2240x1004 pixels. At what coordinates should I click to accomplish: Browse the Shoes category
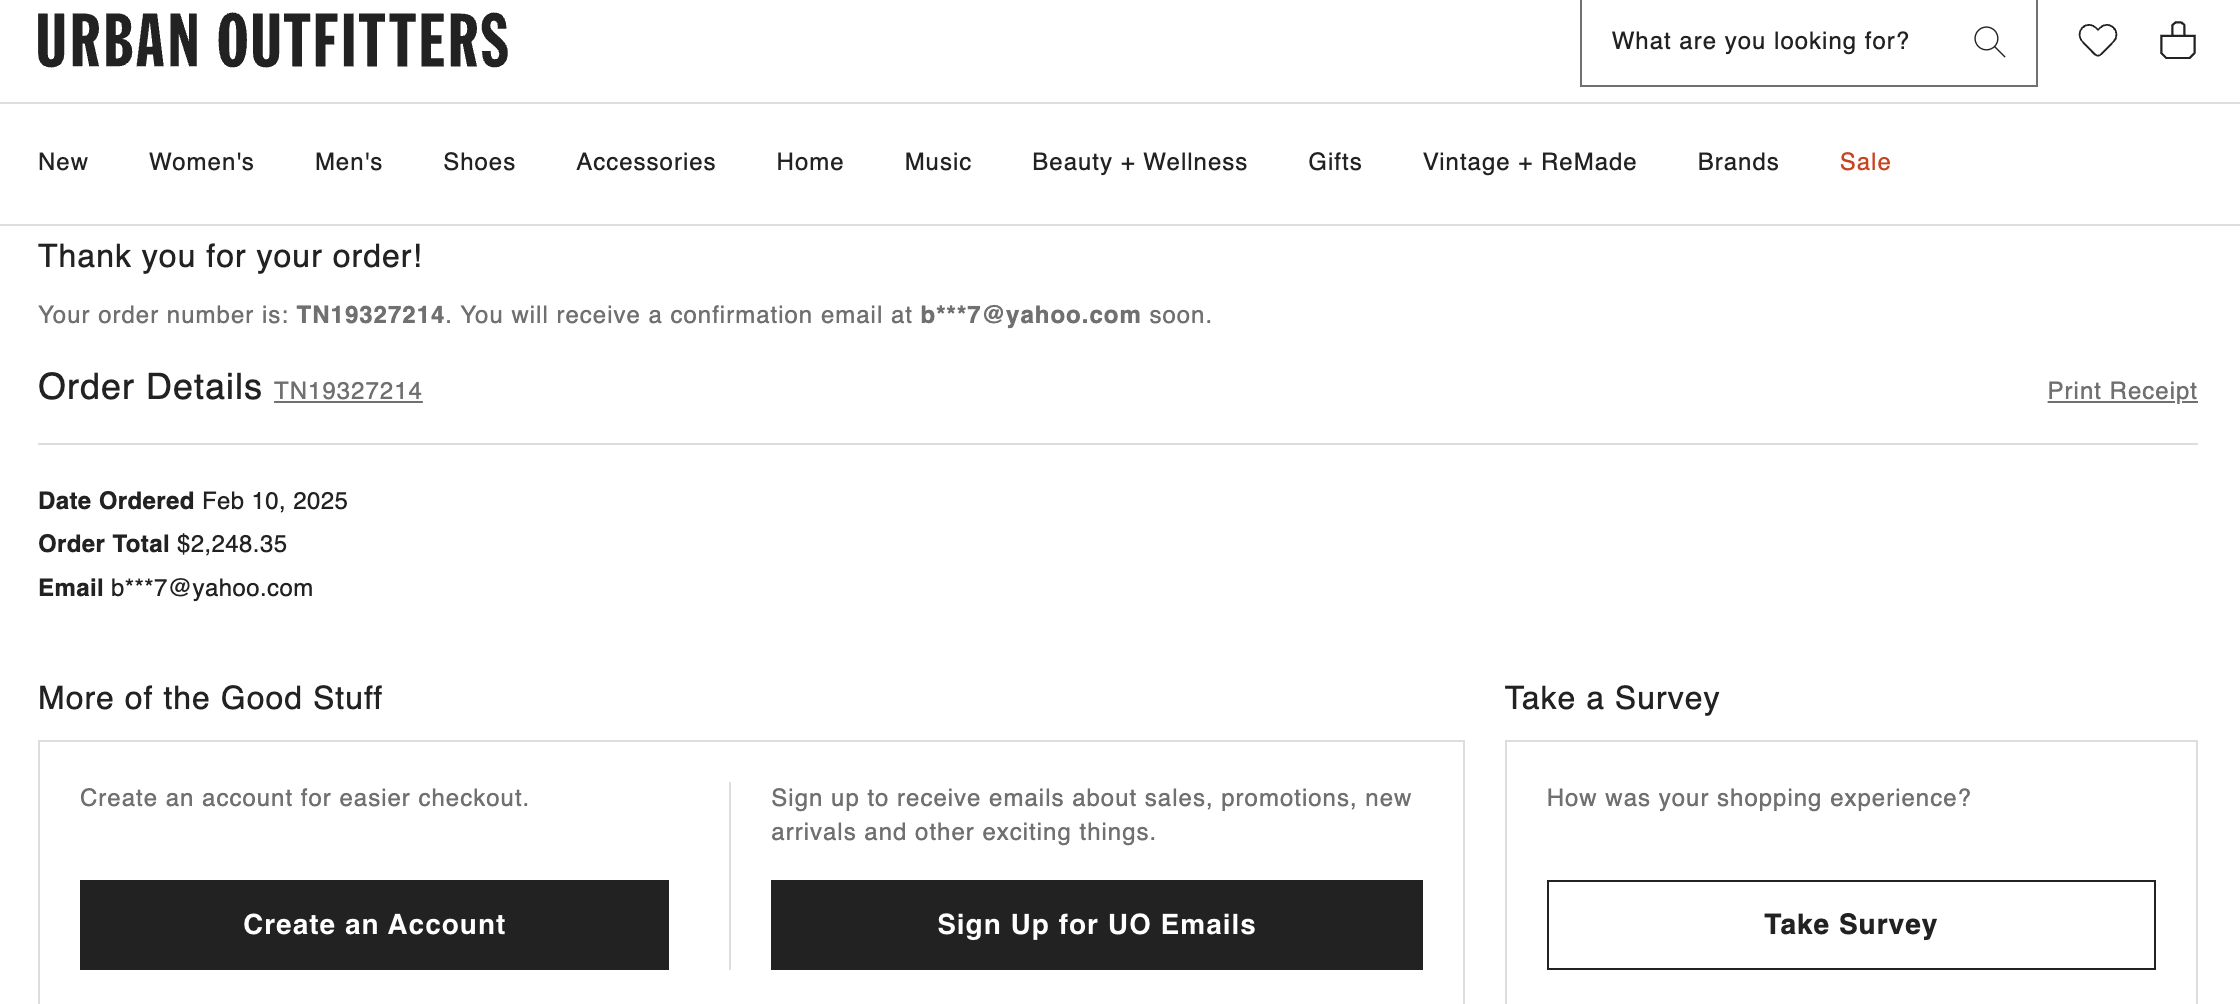tap(479, 162)
